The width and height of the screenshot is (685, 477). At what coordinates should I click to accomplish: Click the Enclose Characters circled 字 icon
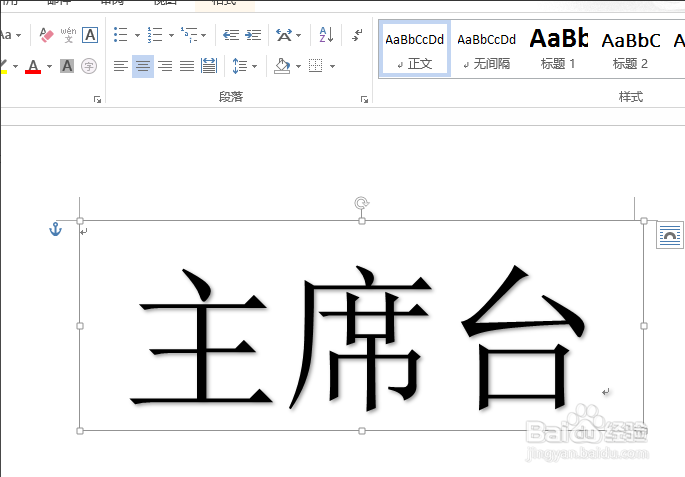[89, 66]
